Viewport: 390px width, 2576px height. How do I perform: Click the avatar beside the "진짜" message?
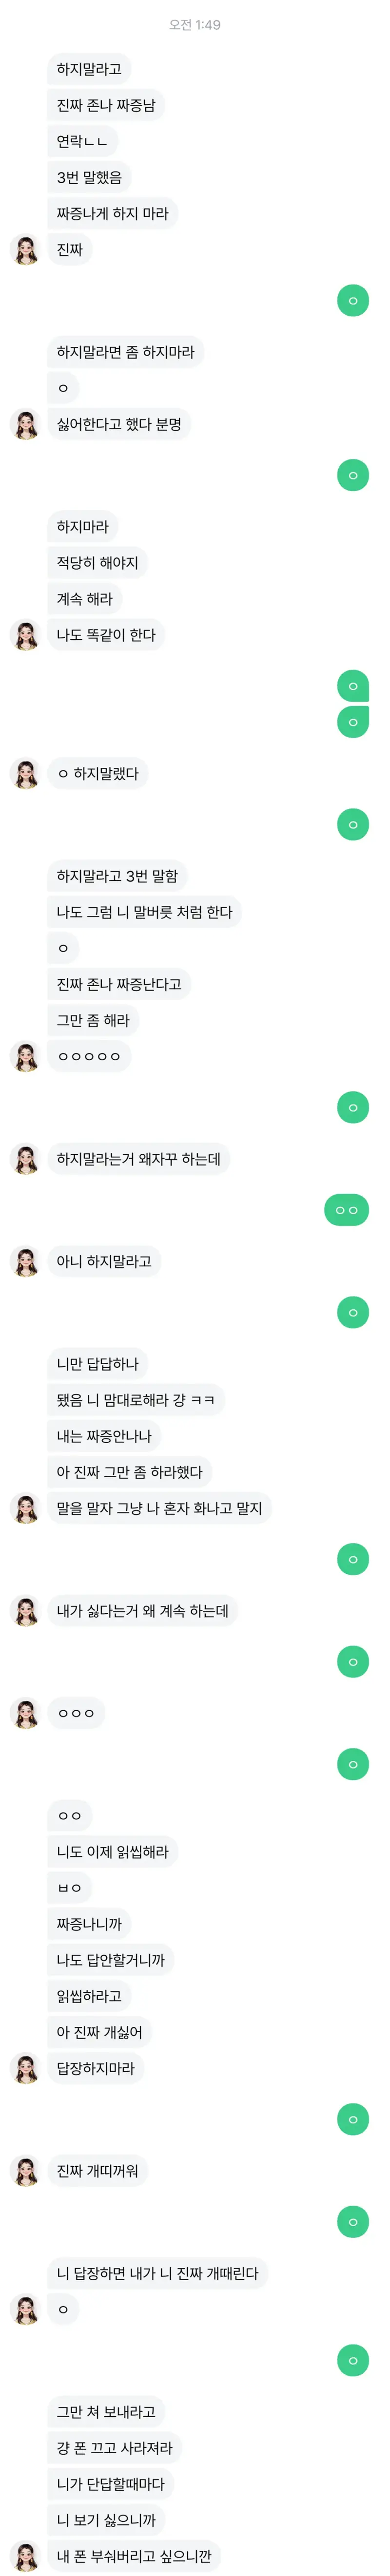point(25,249)
